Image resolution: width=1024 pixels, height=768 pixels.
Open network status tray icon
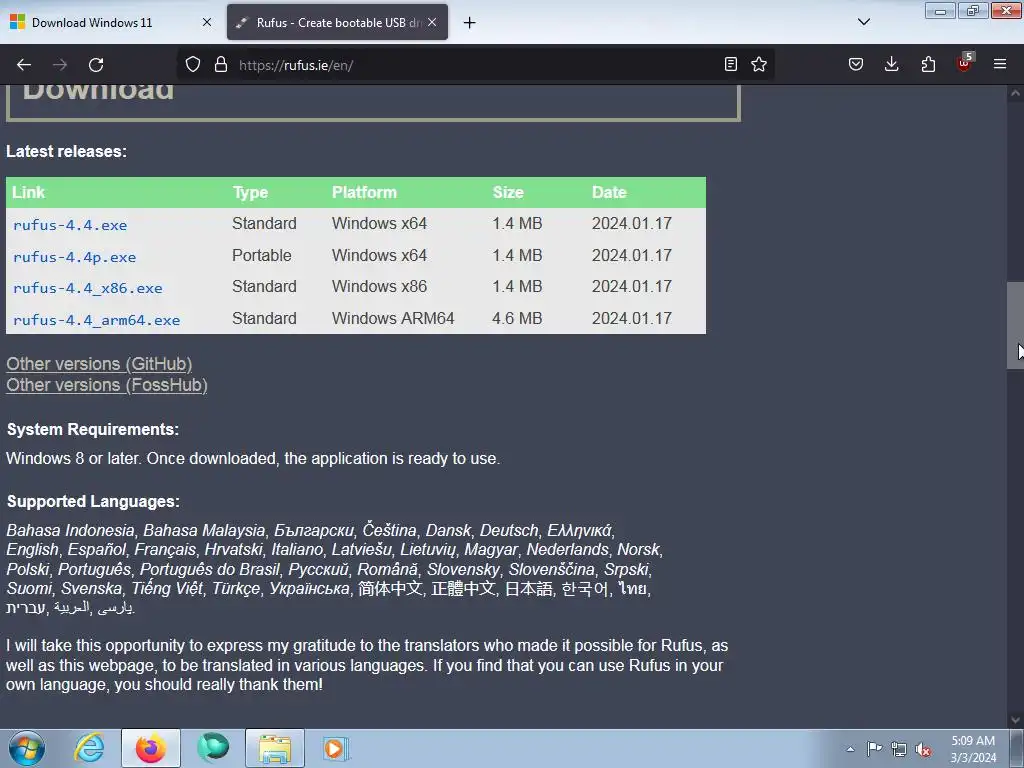pos(899,749)
